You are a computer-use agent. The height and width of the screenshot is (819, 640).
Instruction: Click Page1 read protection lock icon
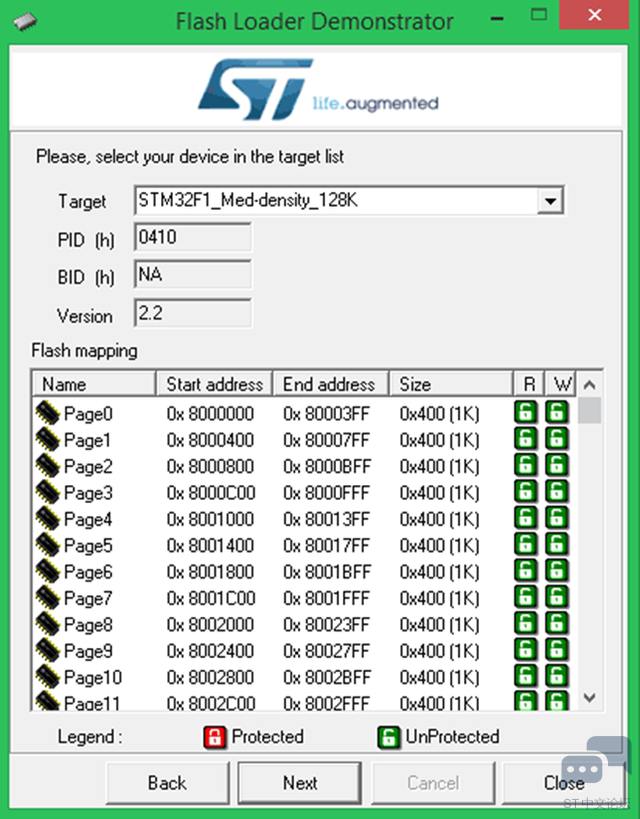click(x=526, y=438)
